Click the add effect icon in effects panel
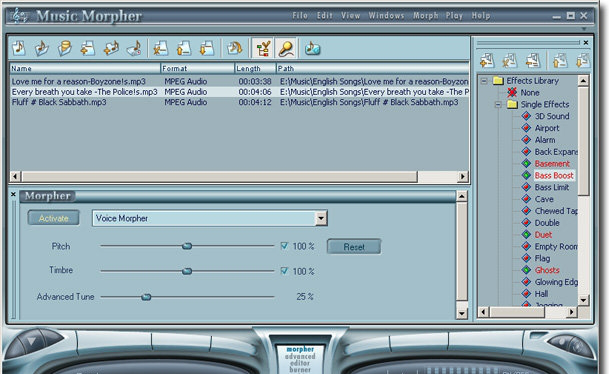609x388 pixels. (x=487, y=61)
